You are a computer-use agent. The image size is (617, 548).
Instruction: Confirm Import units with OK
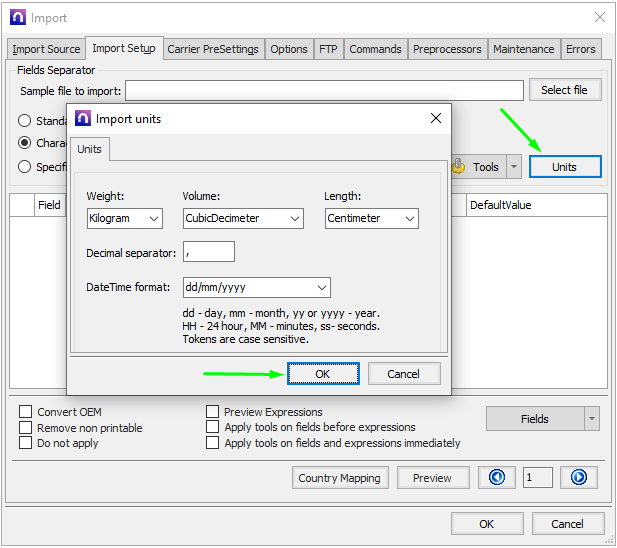click(x=322, y=373)
